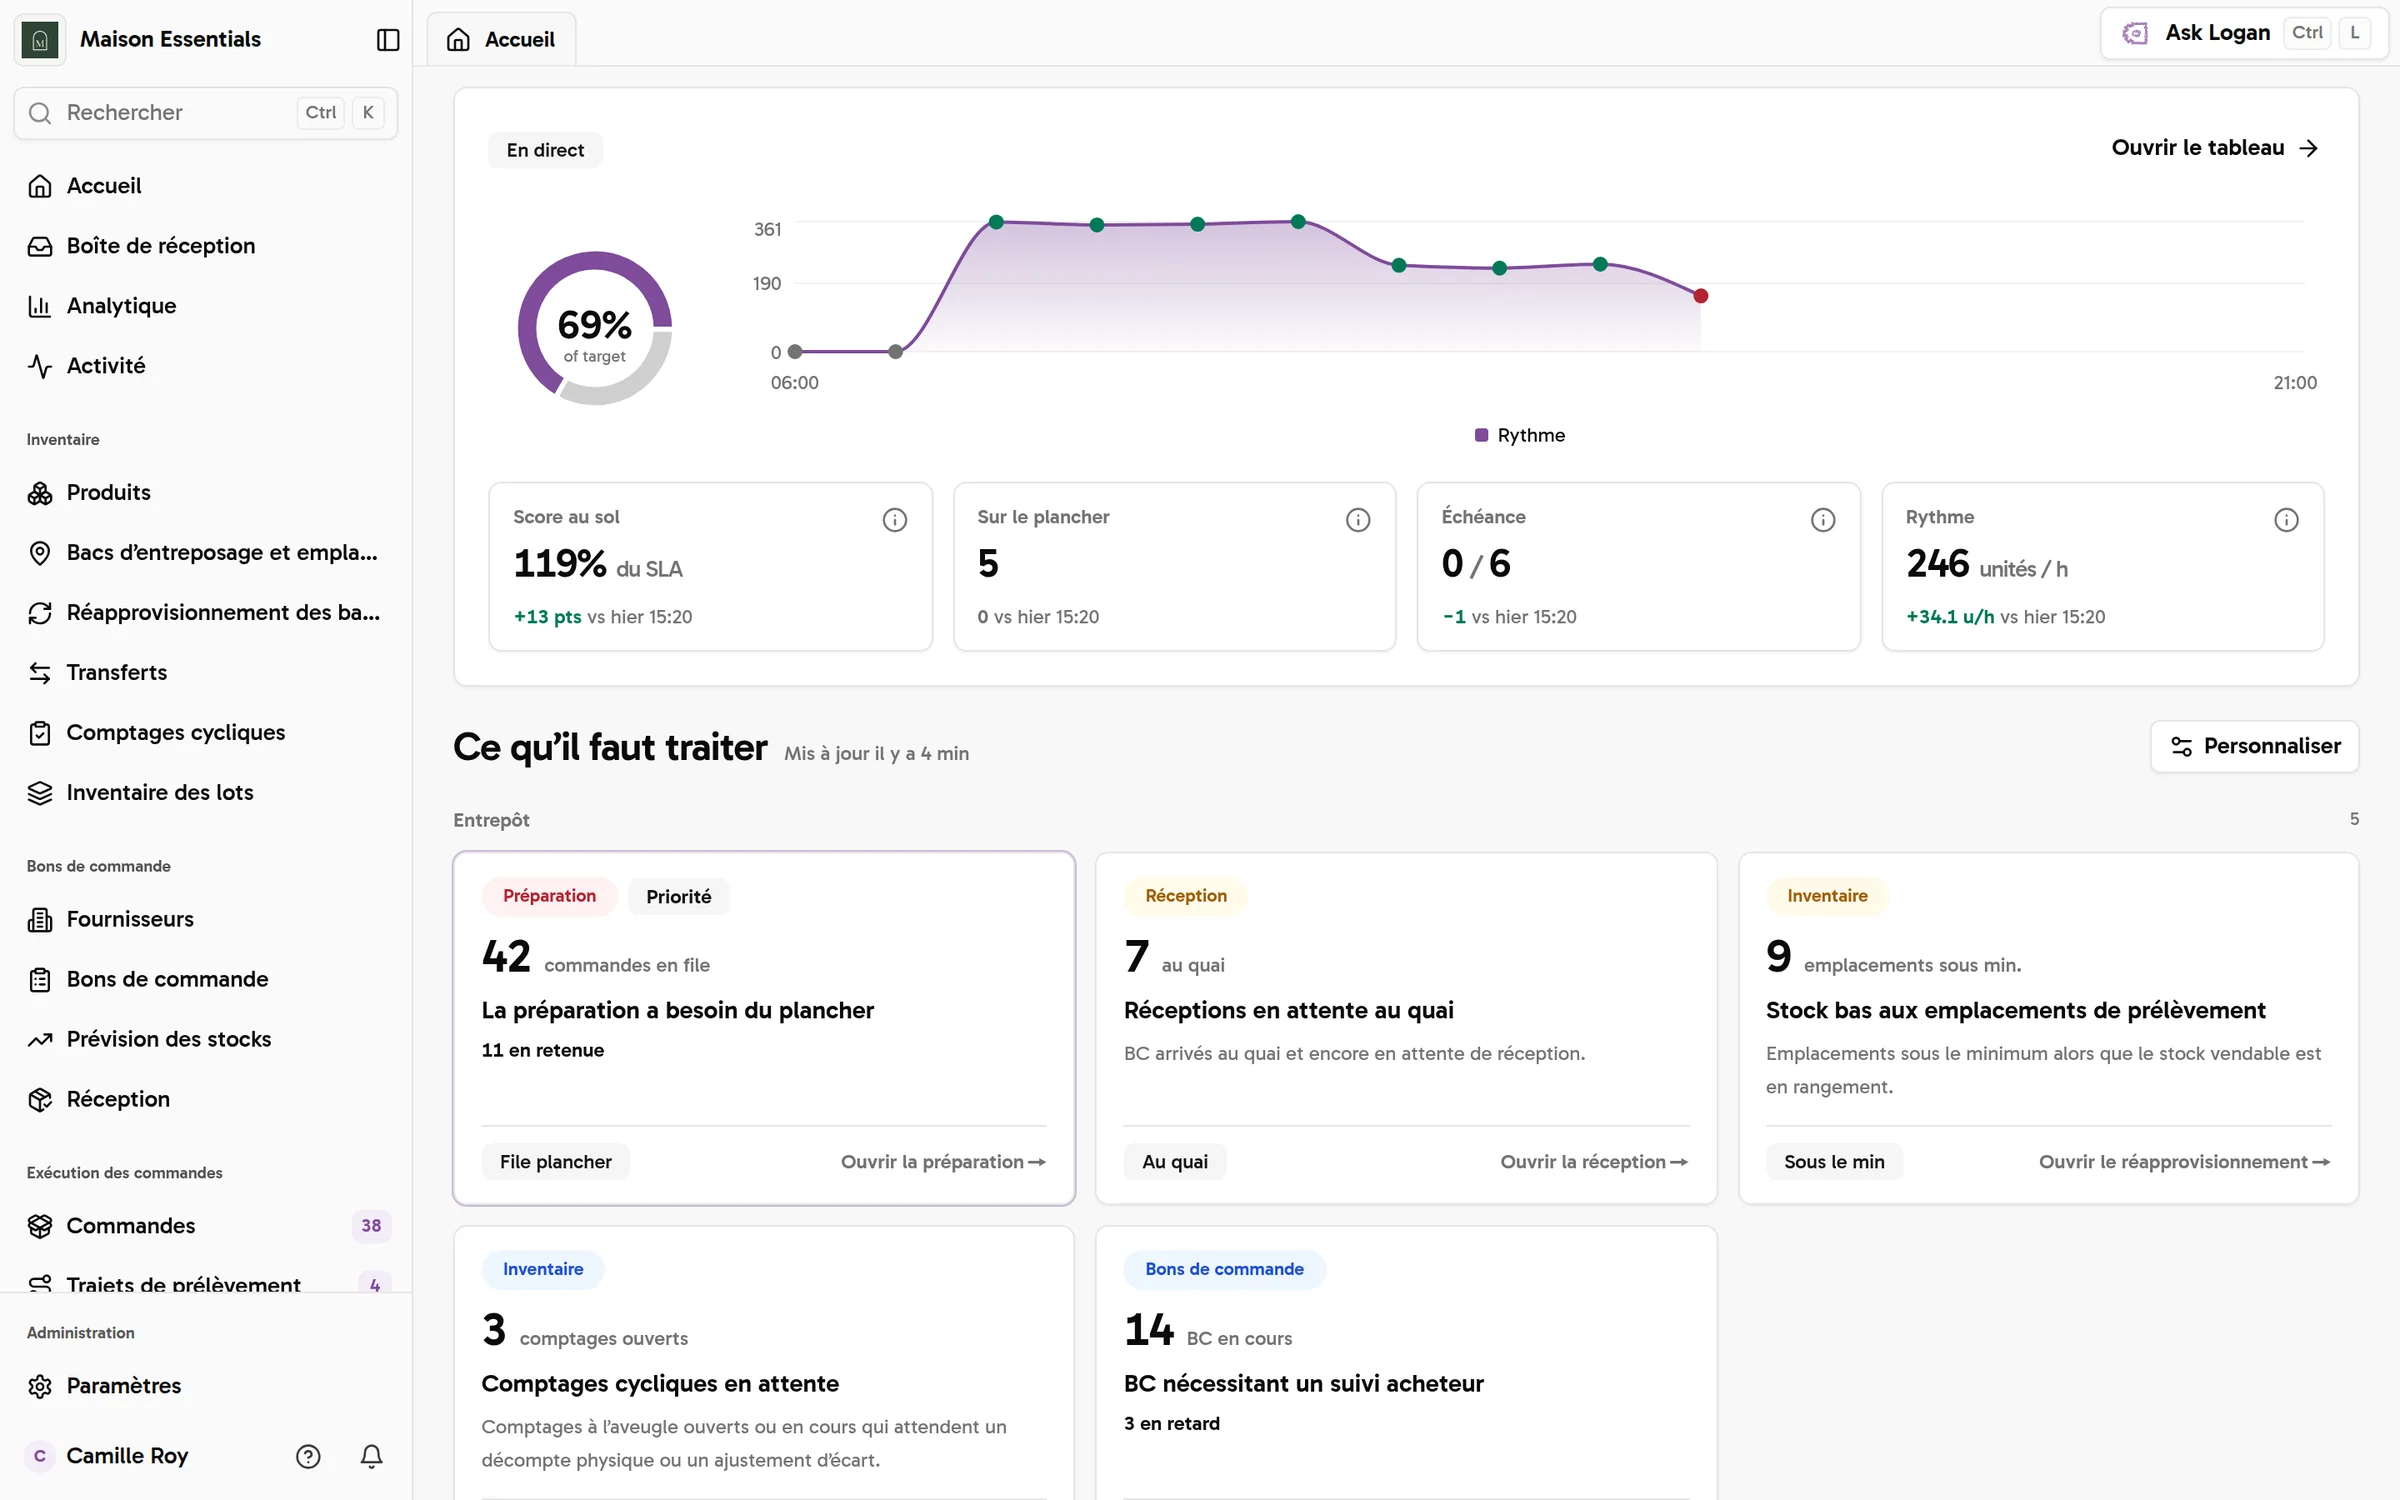Click the Ask Logan assistant icon
The width and height of the screenshot is (2400, 1500).
[2135, 33]
